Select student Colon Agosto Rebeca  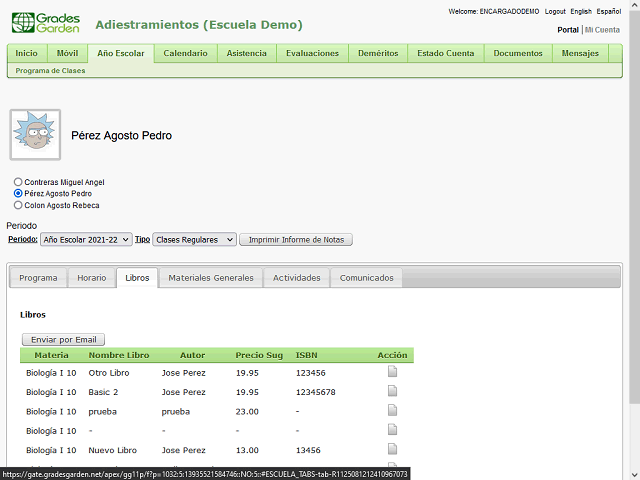[18, 205]
